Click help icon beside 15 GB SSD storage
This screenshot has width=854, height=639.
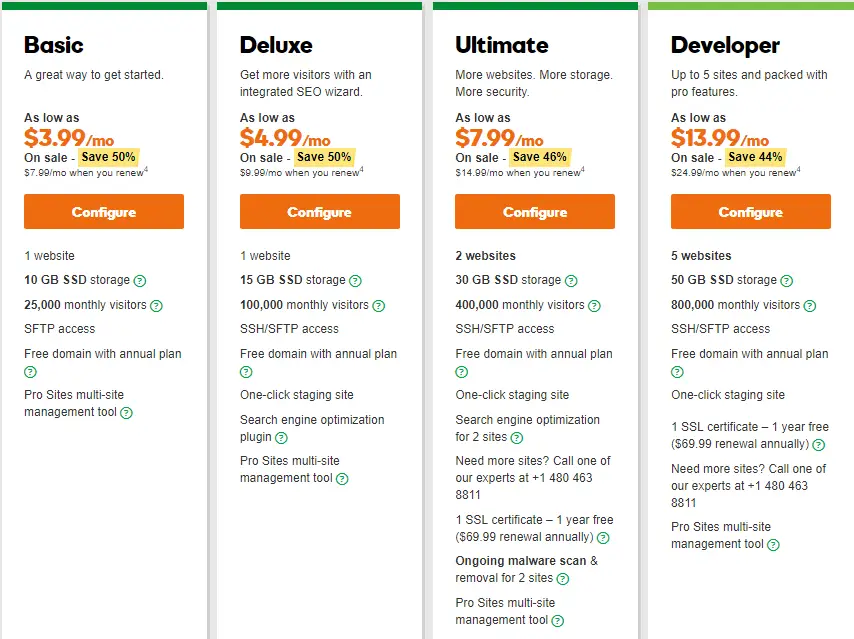click(355, 281)
